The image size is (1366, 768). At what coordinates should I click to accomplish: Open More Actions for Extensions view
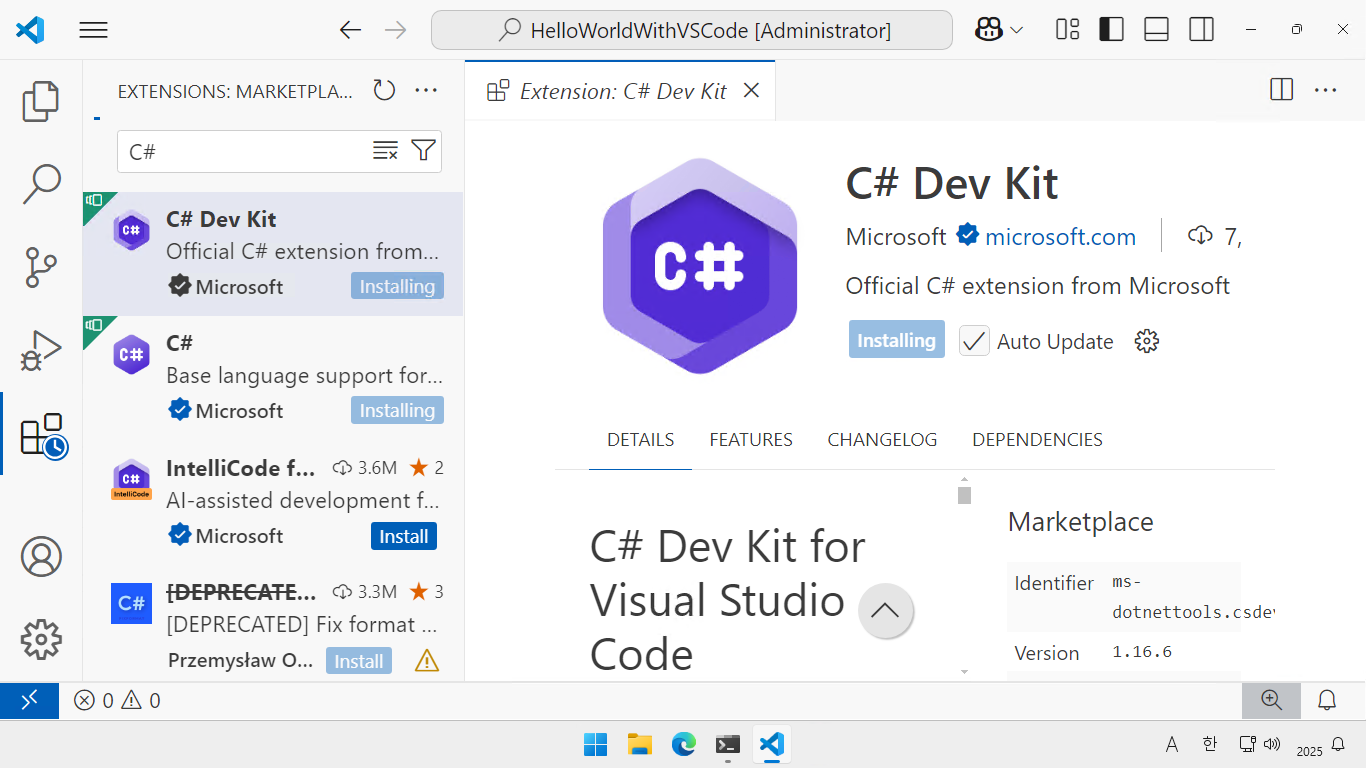pos(426,90)
